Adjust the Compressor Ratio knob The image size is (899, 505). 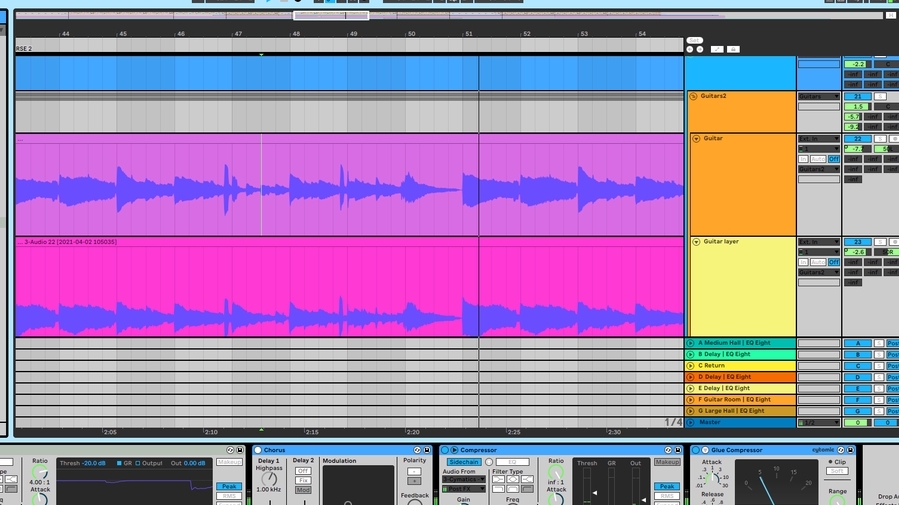(x=556, y=472)
